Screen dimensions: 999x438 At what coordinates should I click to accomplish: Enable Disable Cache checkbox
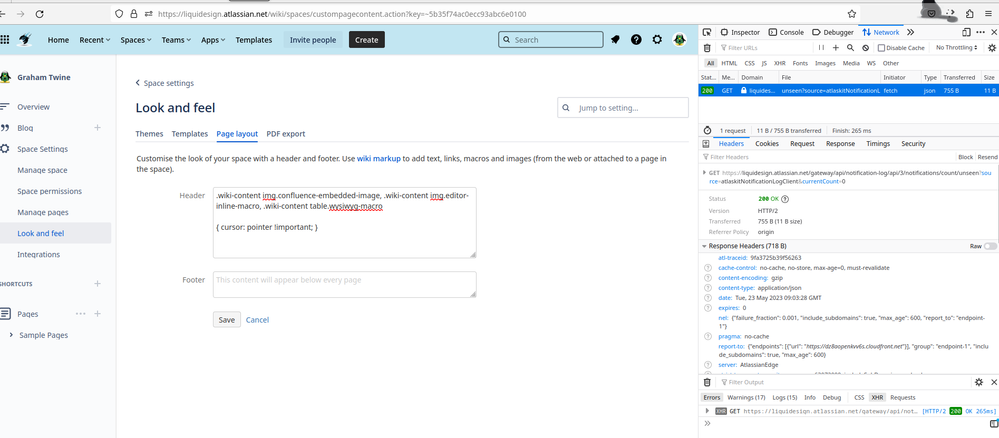(x=881, y=48)
